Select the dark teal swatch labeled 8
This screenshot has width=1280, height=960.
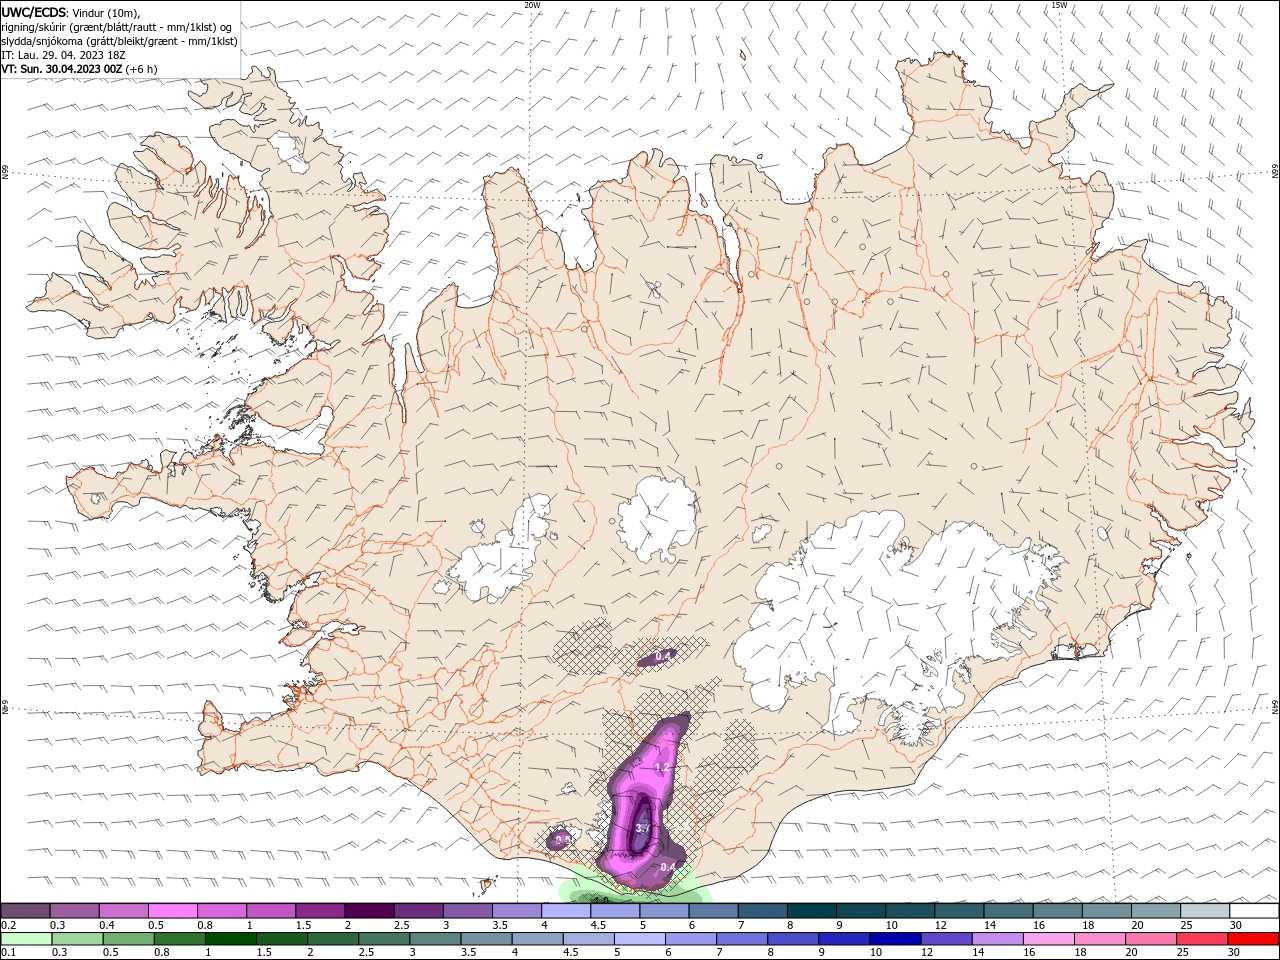811,911
